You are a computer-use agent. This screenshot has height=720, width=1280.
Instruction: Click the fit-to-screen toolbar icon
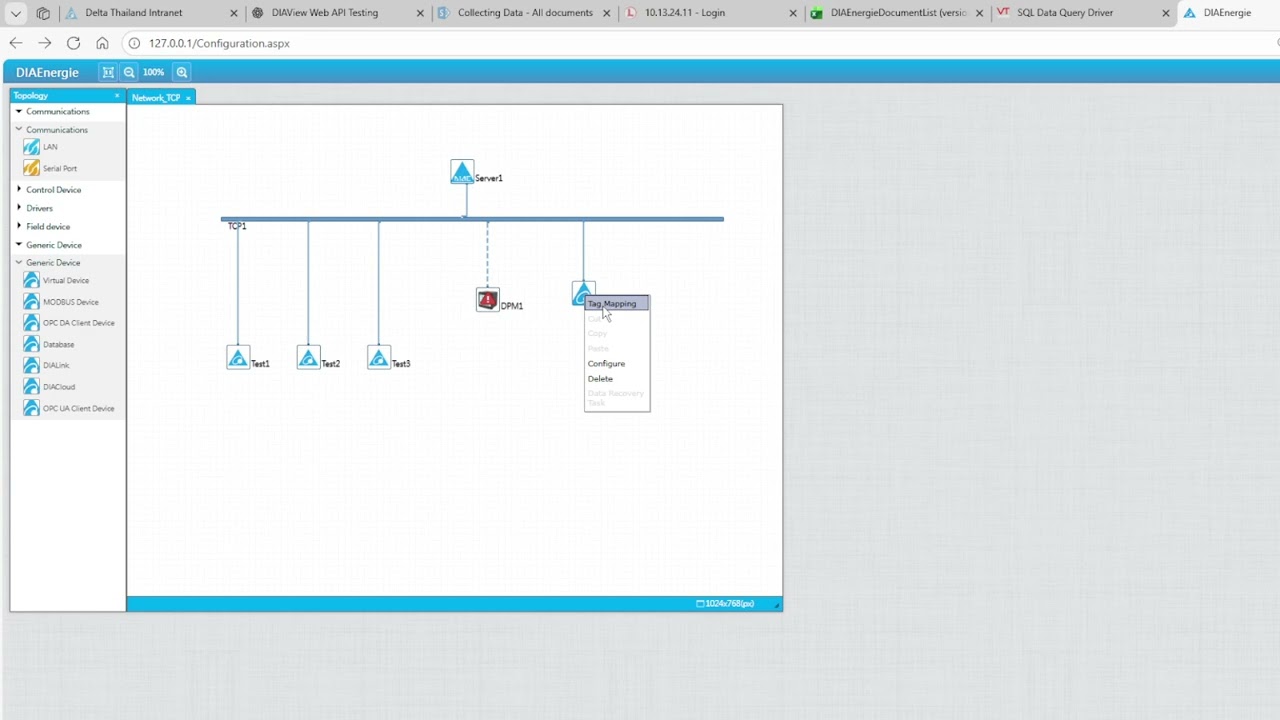click(108, 72)
